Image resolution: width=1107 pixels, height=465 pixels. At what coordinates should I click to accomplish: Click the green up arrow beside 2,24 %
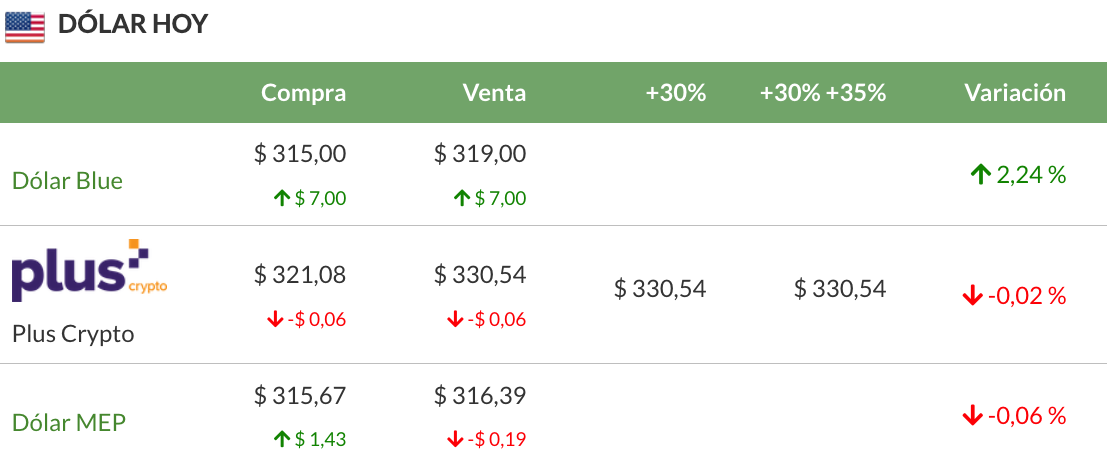point(980,175)
